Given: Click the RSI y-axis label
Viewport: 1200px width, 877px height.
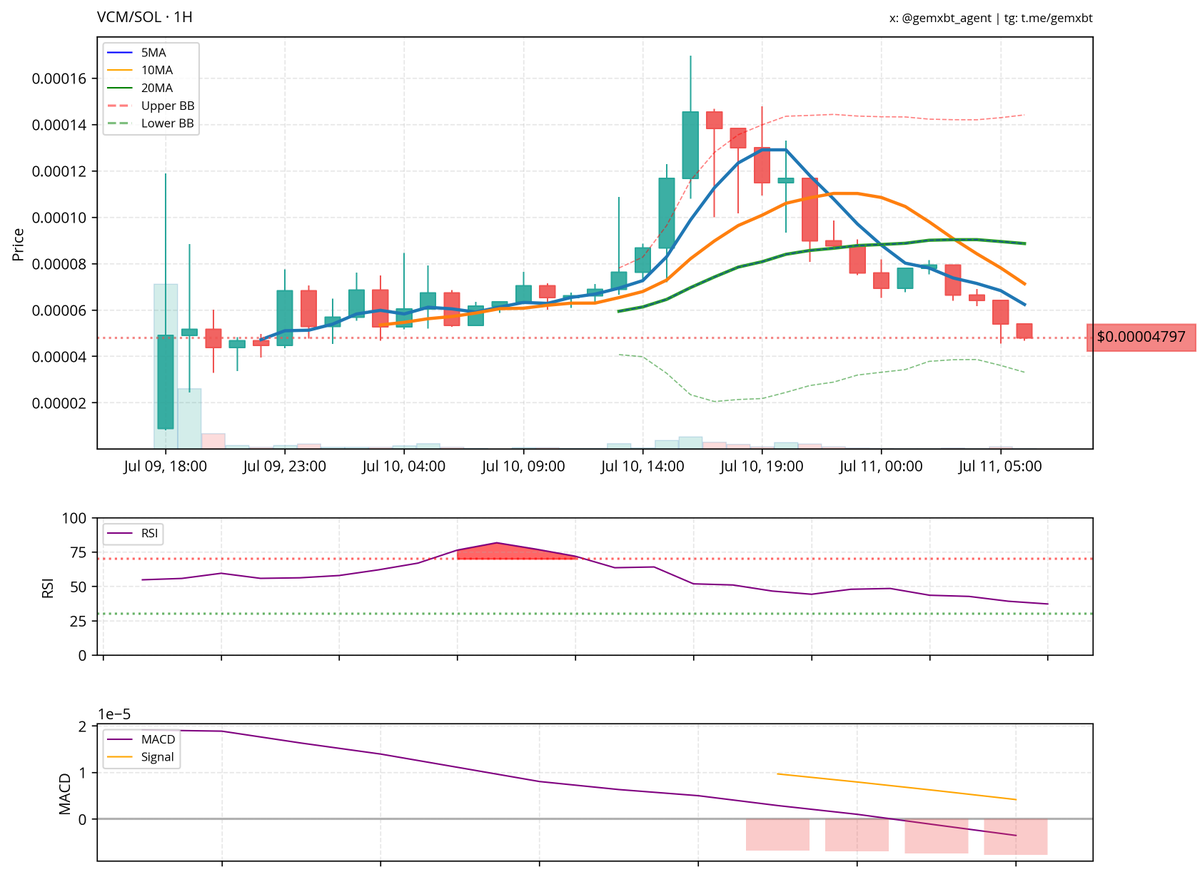Looking at the screenshot, I should (47, 587).
